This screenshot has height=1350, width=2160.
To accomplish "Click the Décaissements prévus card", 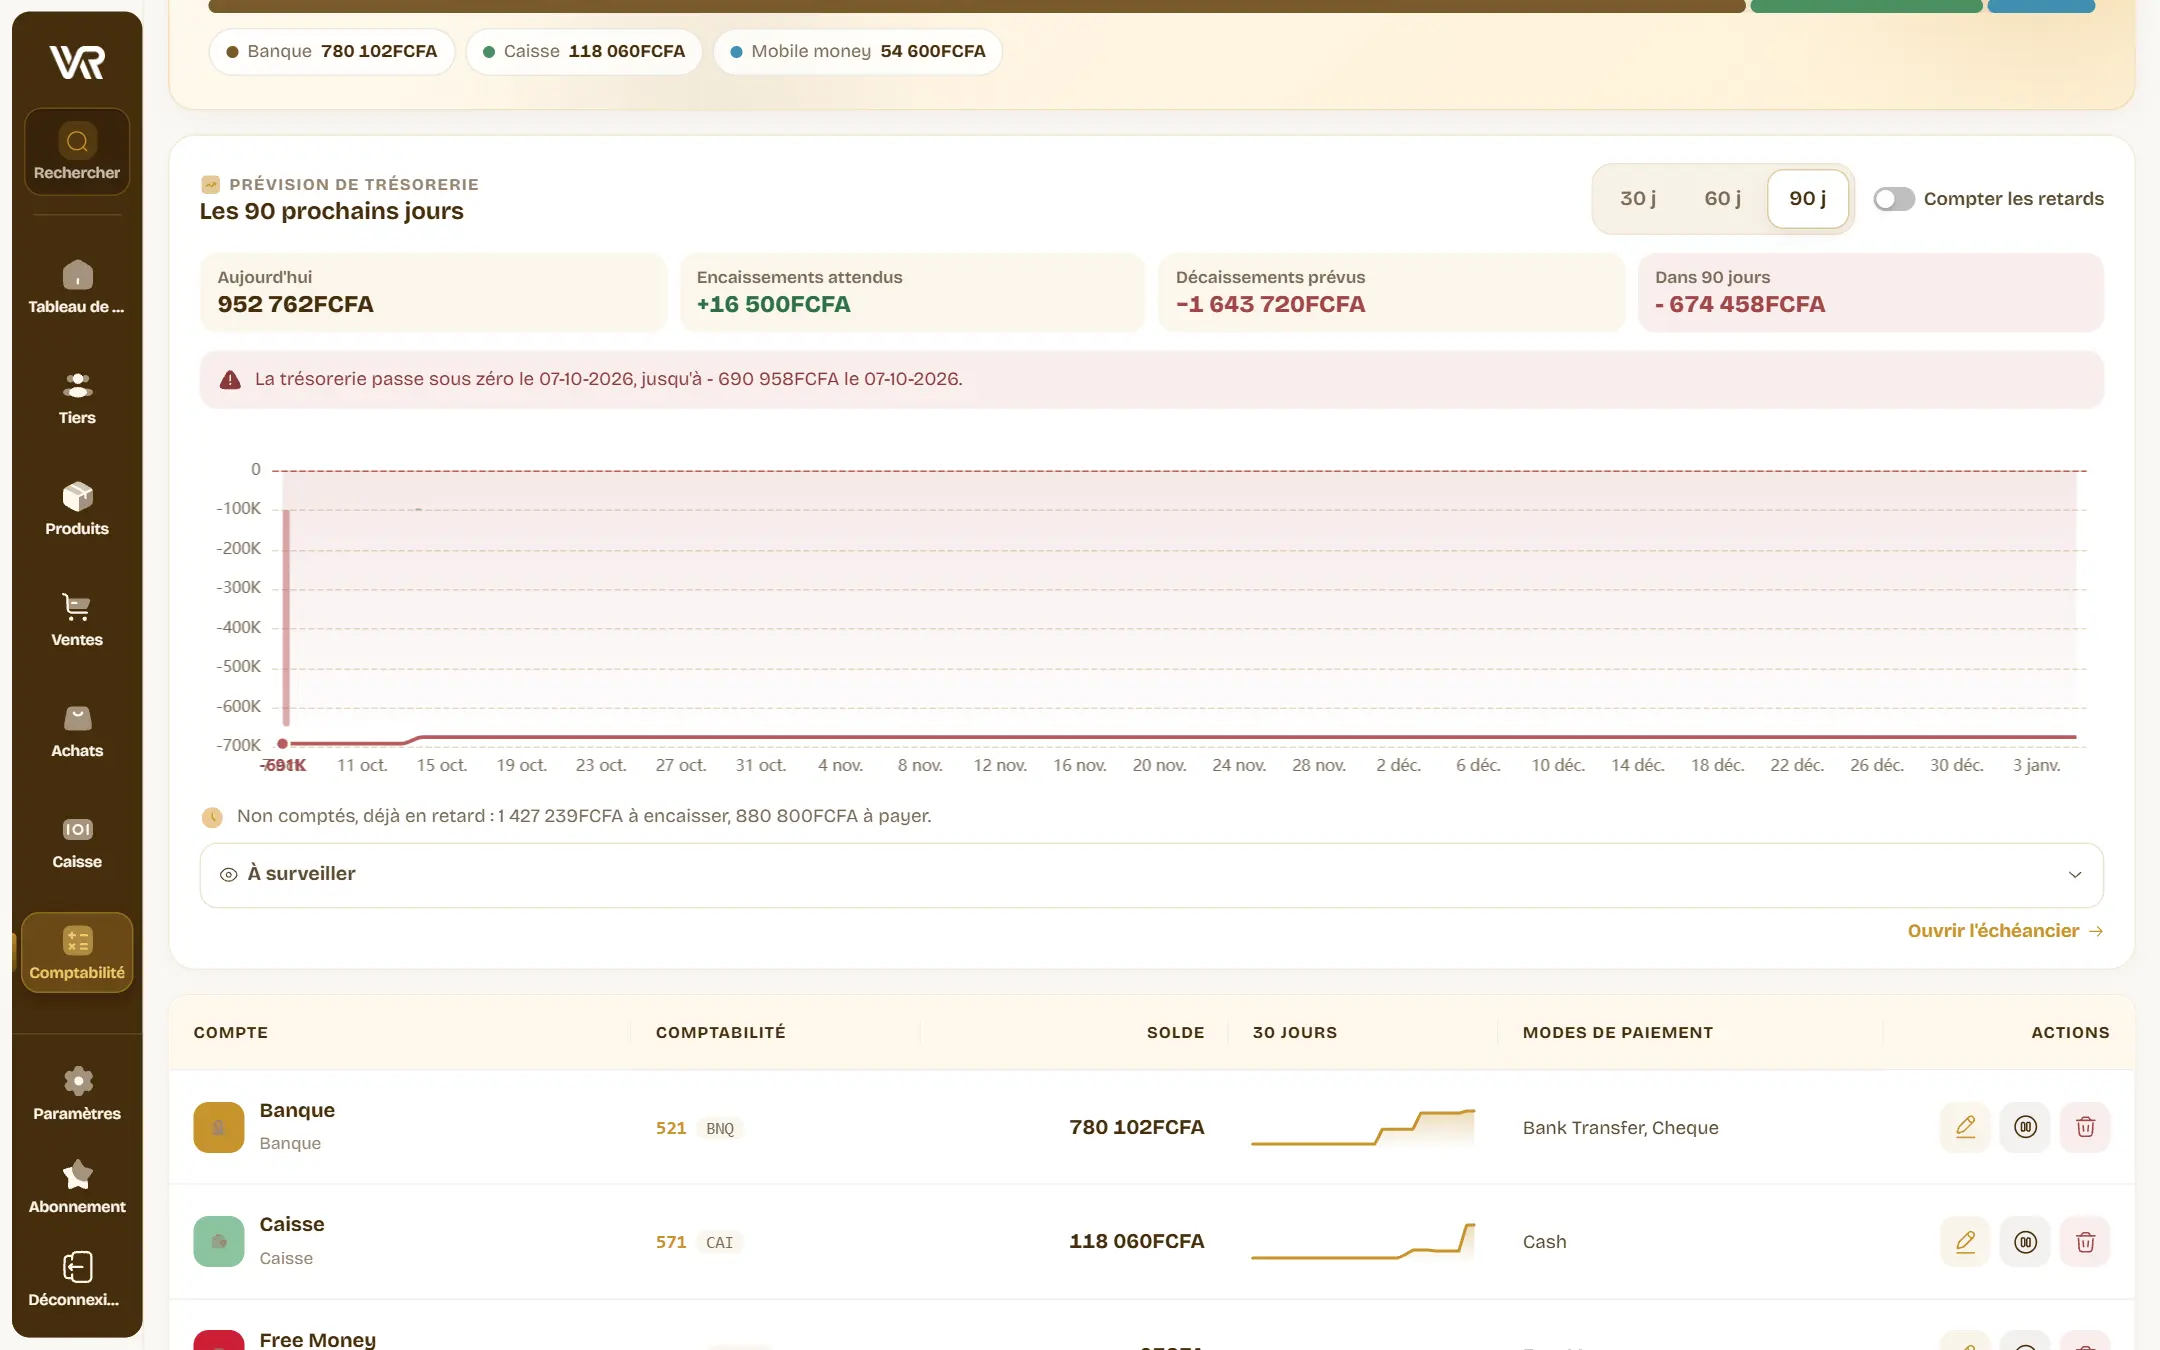I will pyautogui.click(x=1391, y=292).
